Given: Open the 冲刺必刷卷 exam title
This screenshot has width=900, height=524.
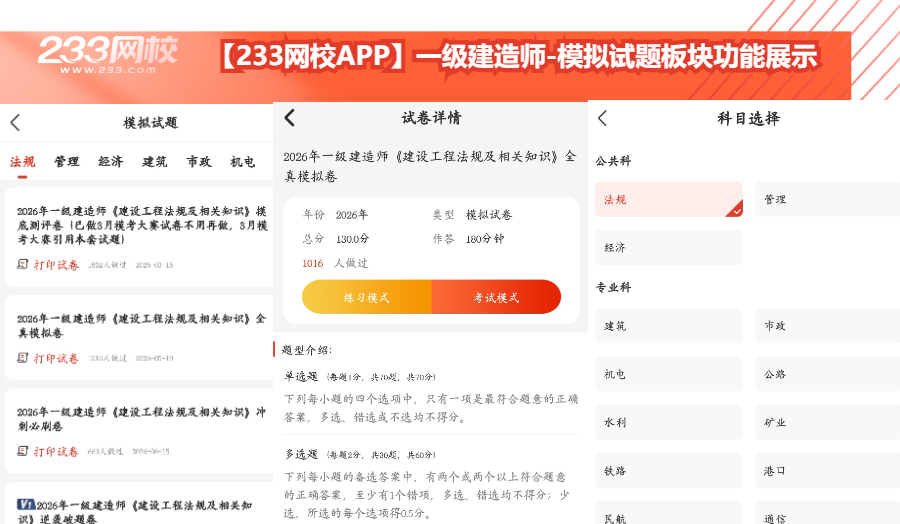Looking at the screenshot, I should [141, 419].
